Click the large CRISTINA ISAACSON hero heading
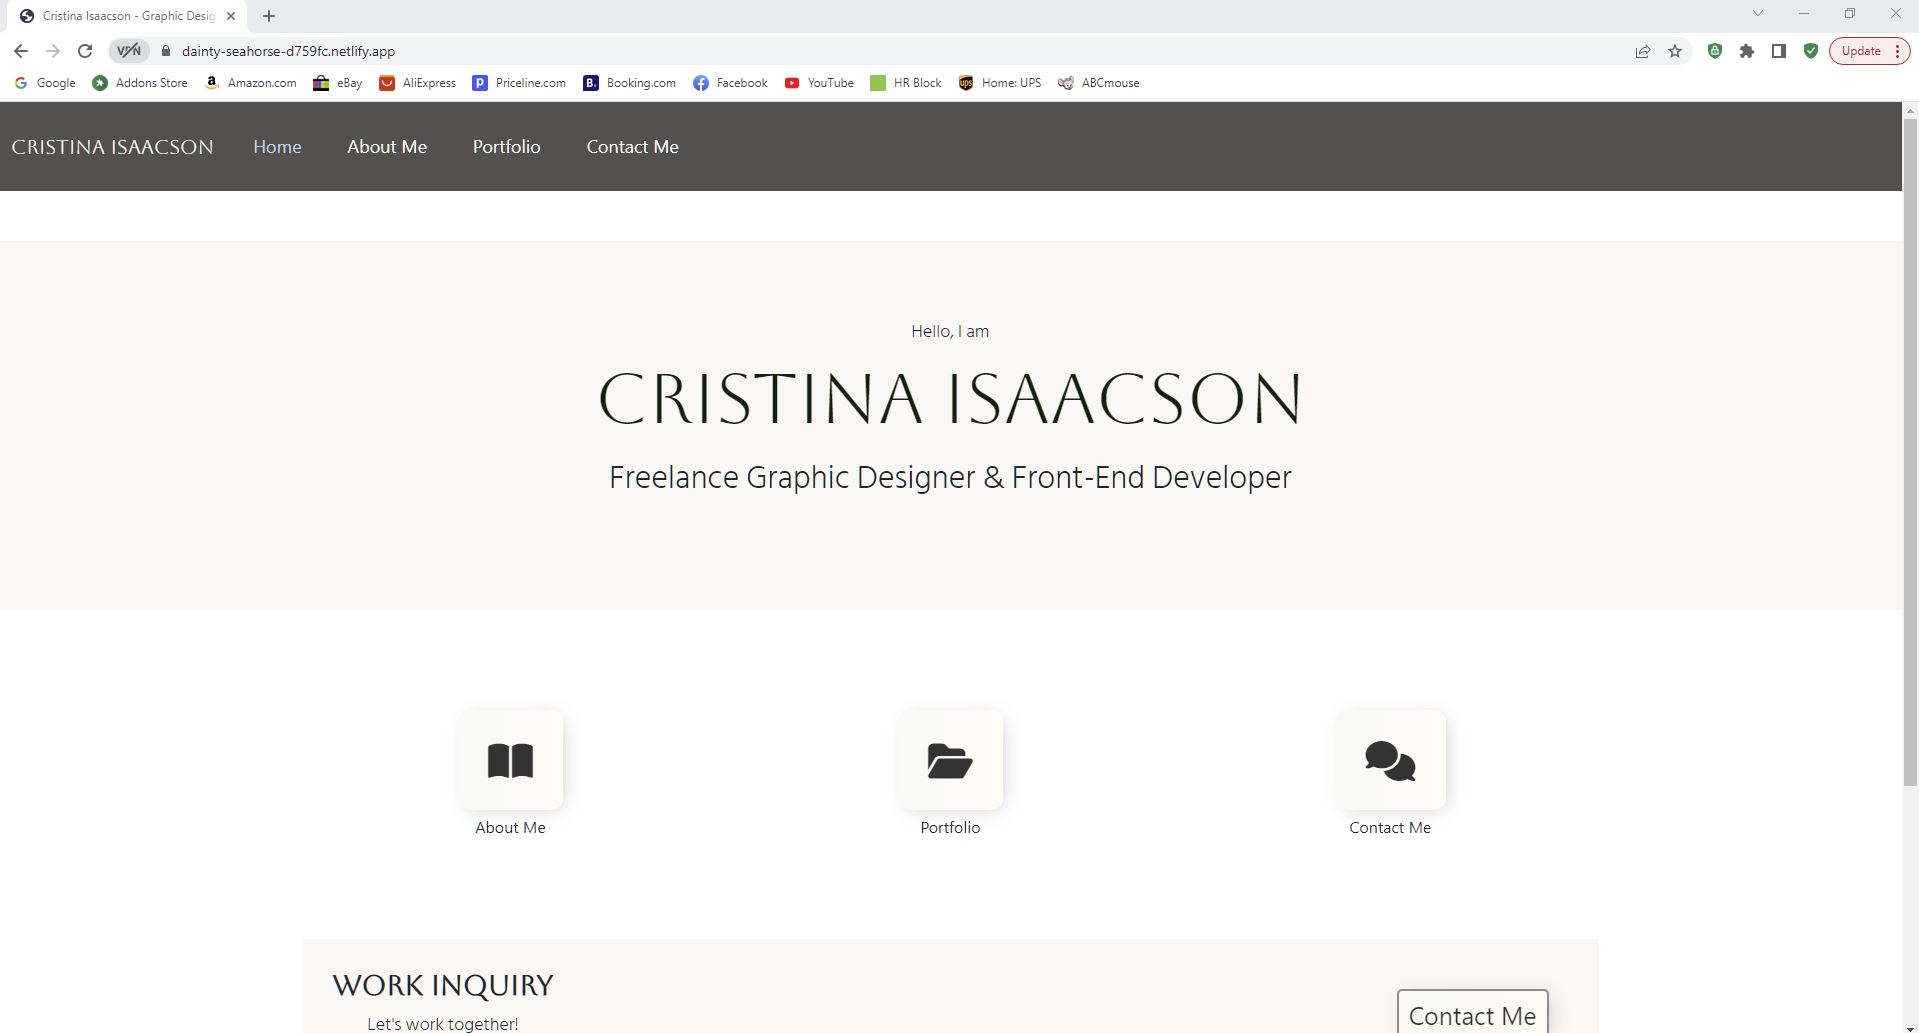The image size is (1919, 1033). tap(950, 398)
